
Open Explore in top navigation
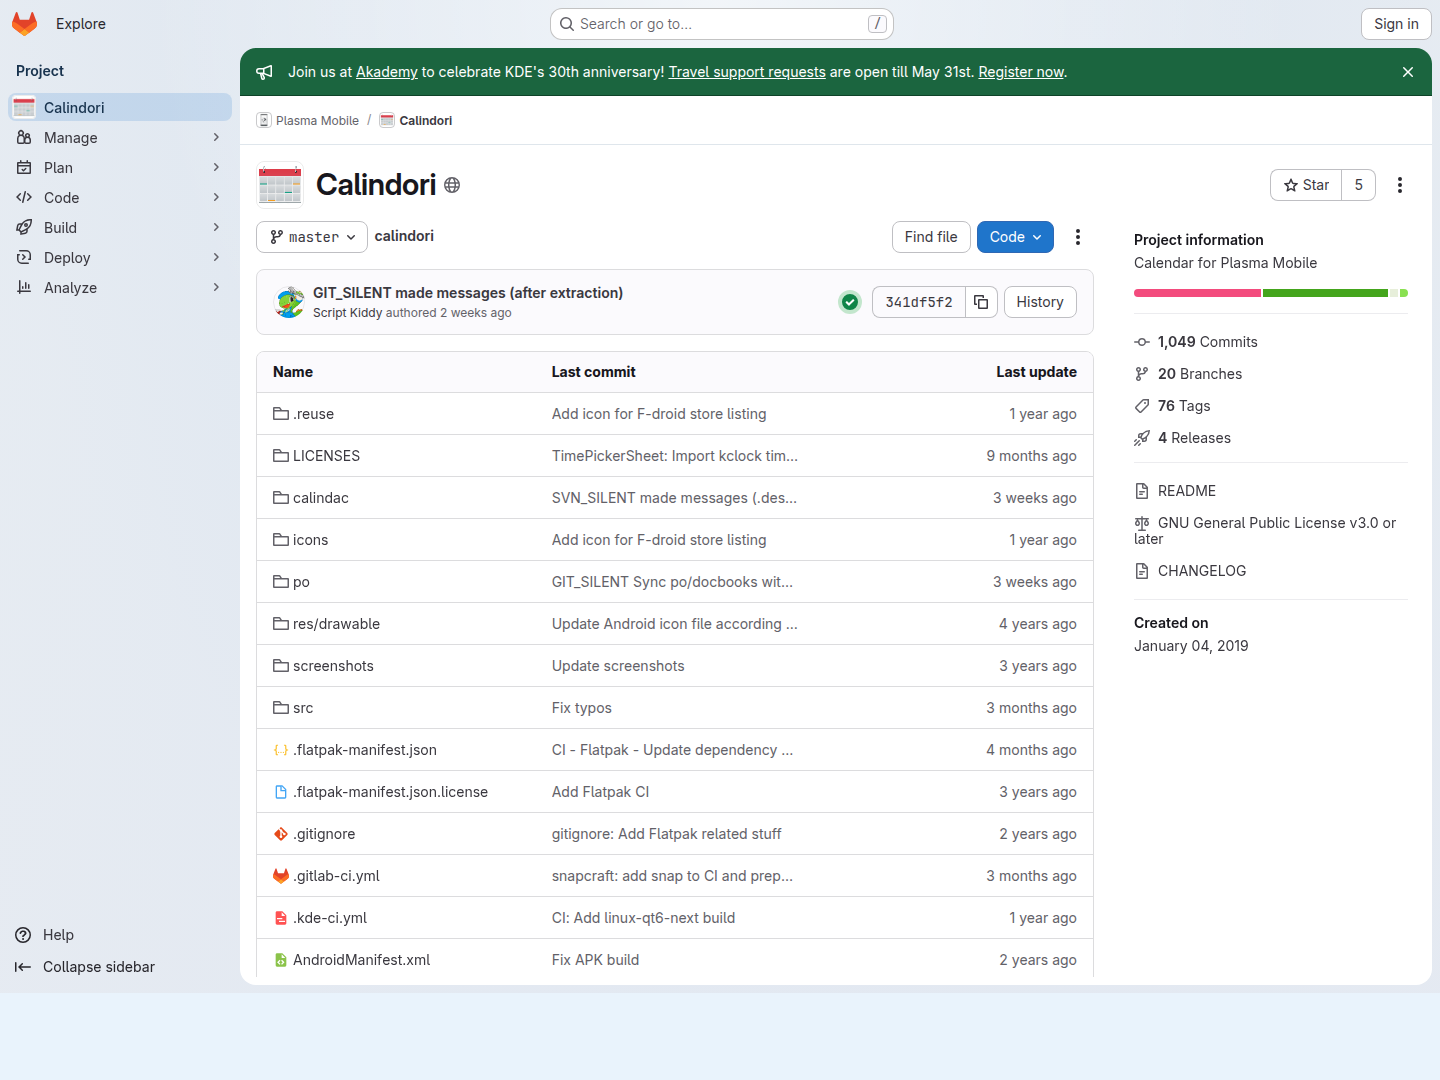click(x=81, y=24)
